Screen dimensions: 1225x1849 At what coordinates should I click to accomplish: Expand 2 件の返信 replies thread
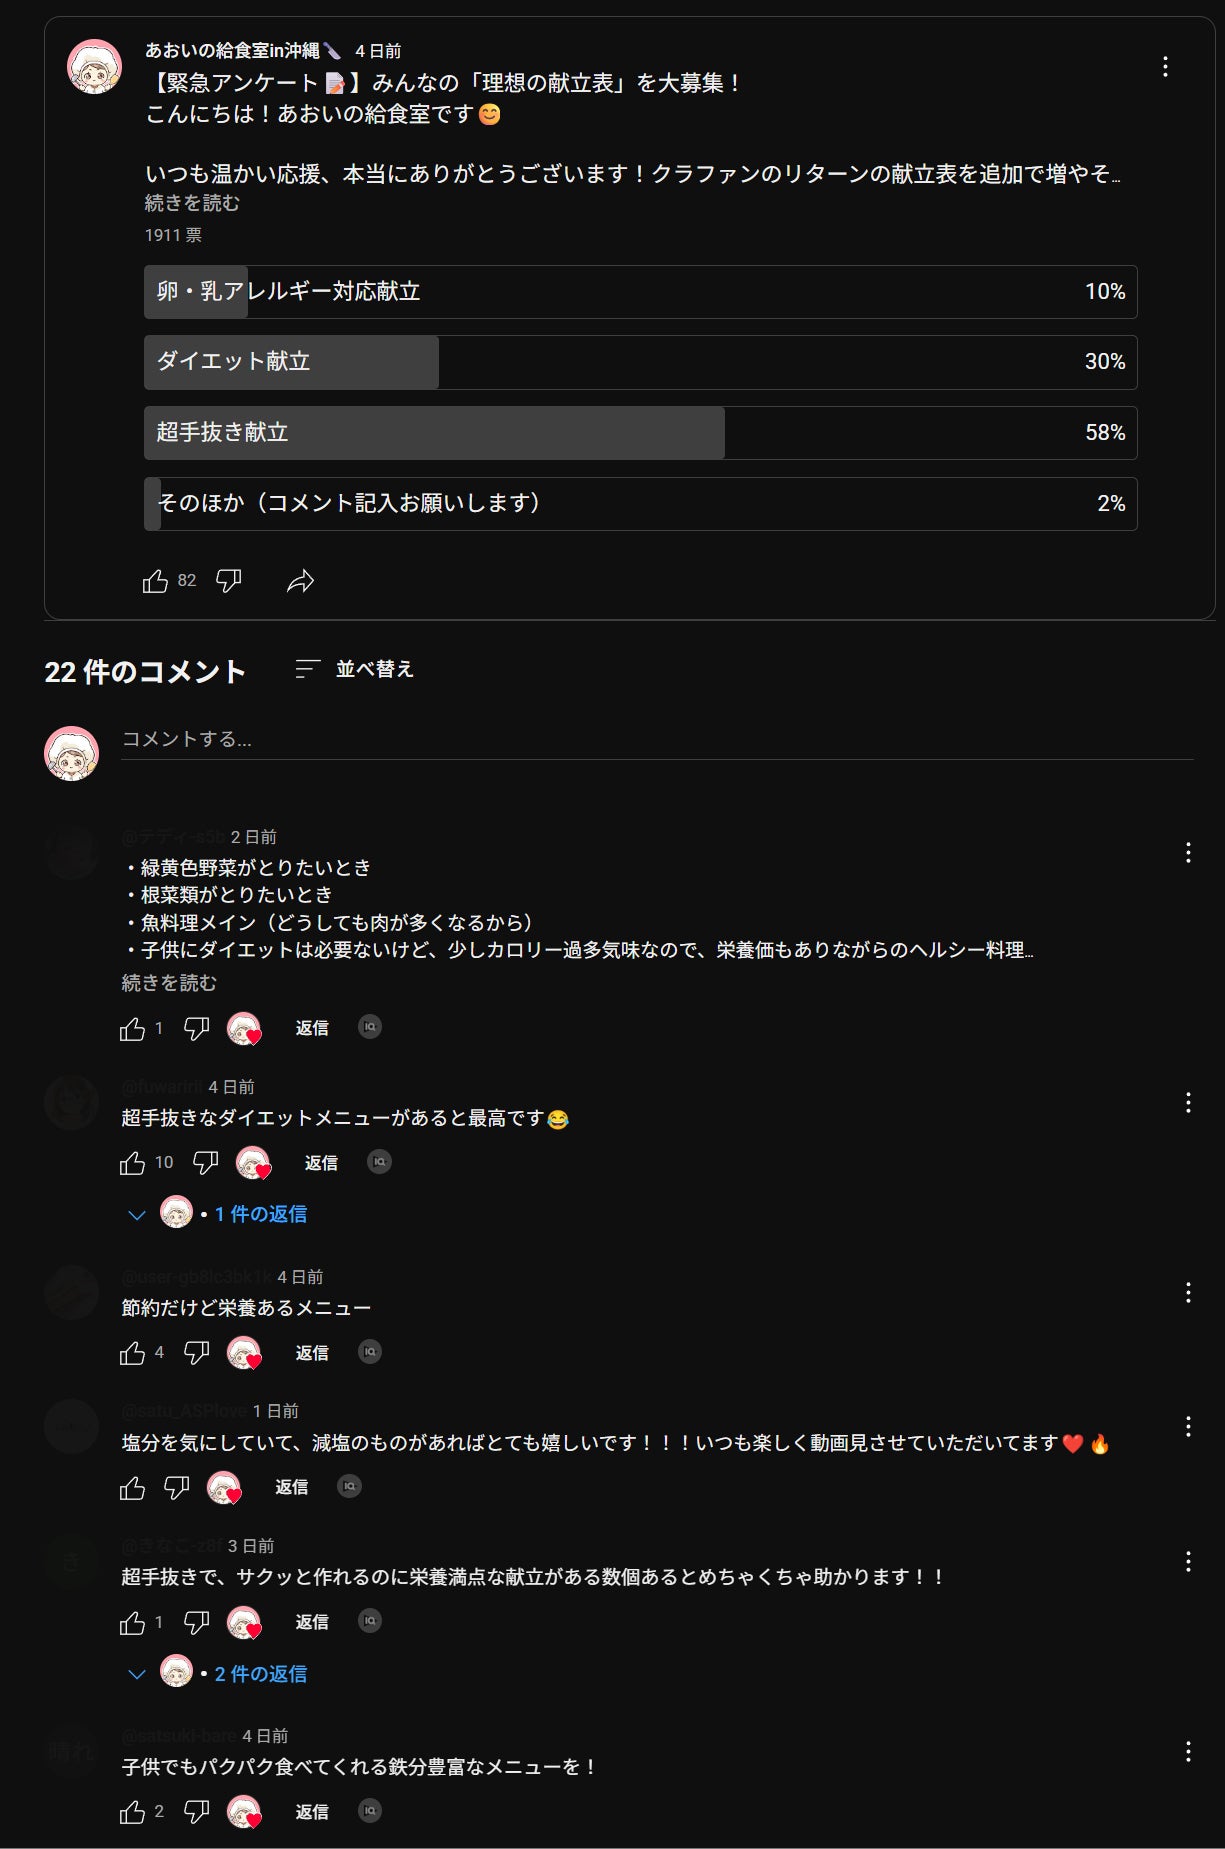tap(260, 1674)
